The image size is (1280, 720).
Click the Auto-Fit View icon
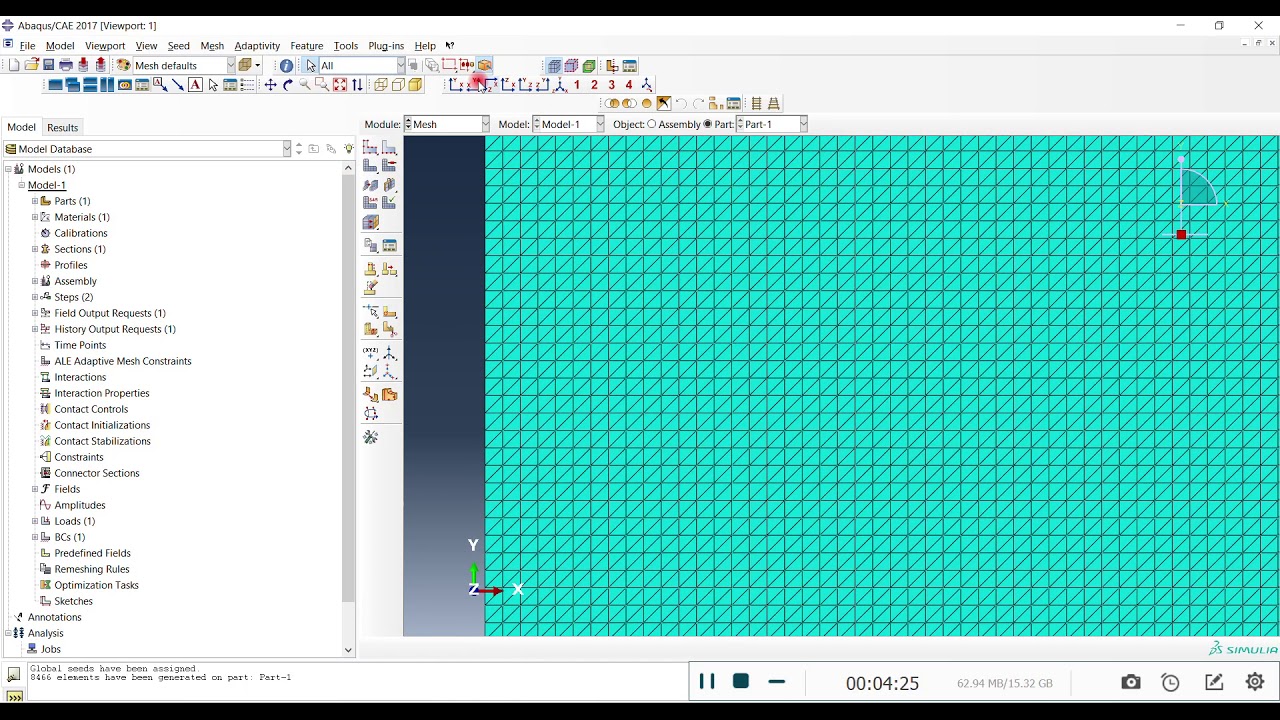click(x=340, y=85)
